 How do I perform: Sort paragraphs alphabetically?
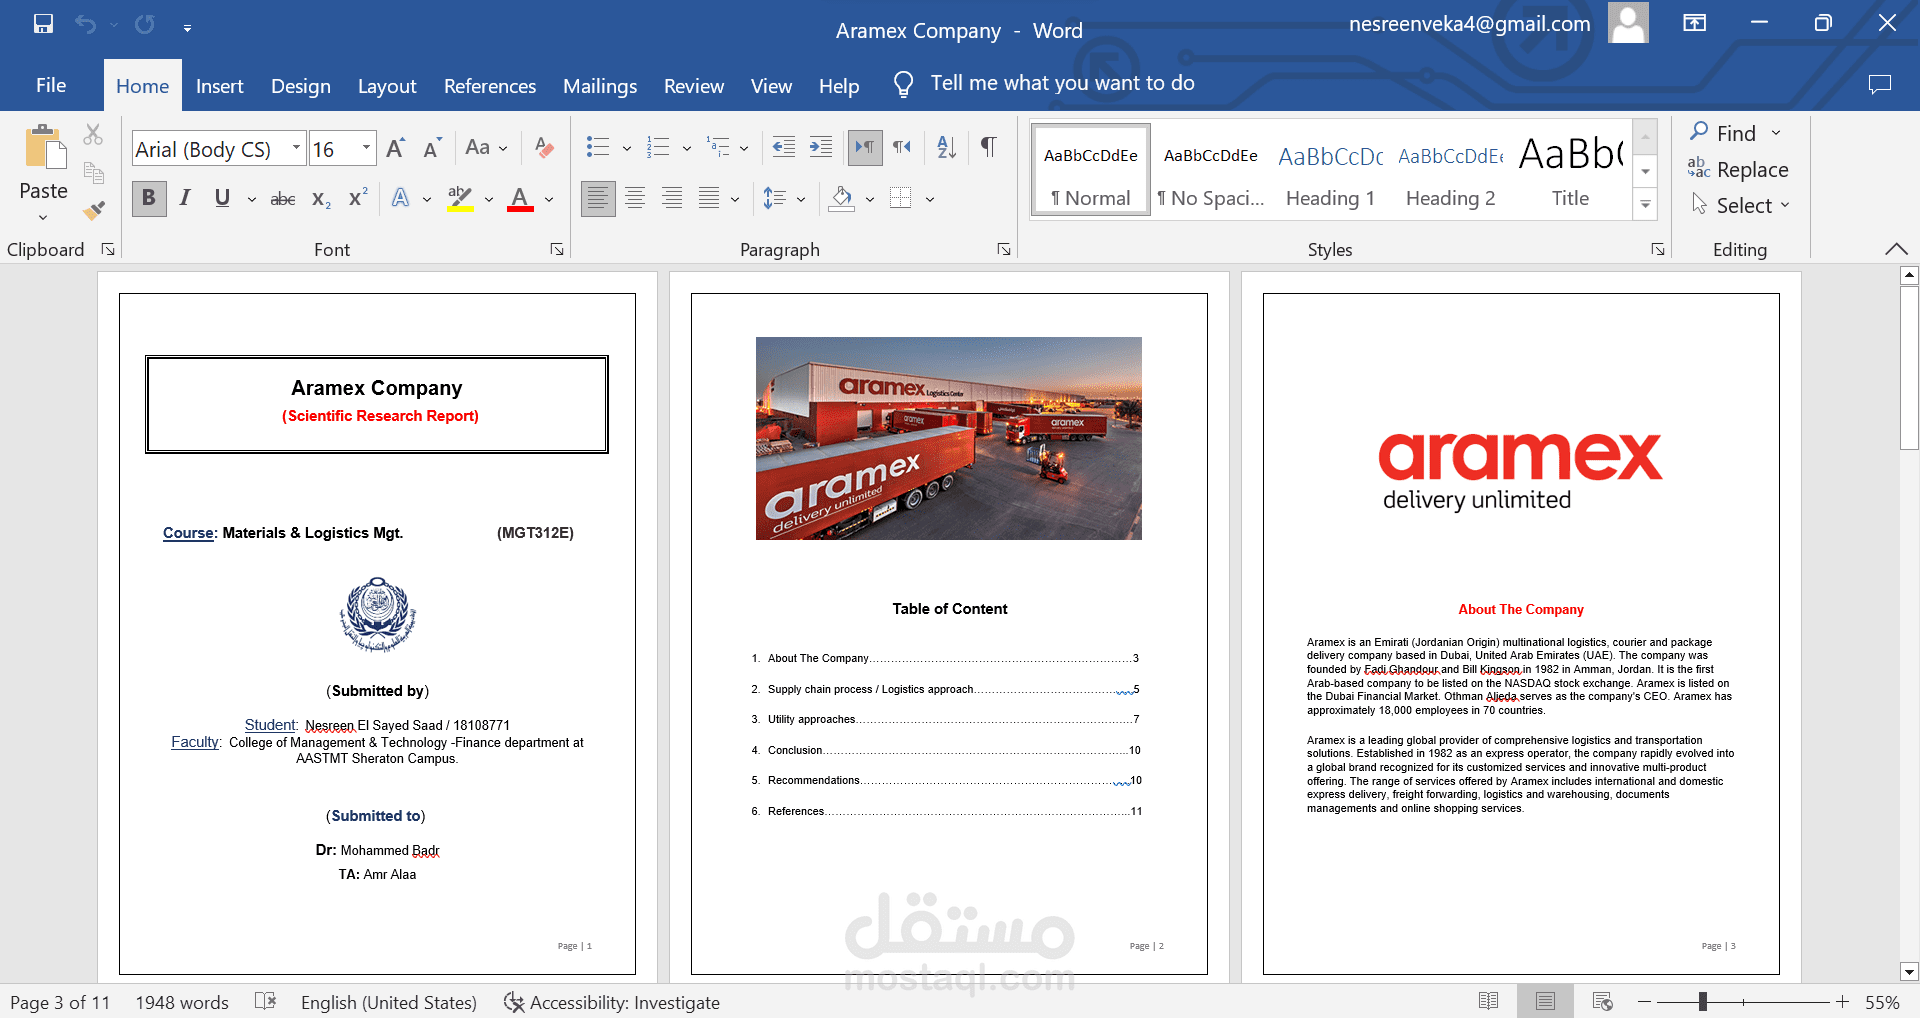946,147
